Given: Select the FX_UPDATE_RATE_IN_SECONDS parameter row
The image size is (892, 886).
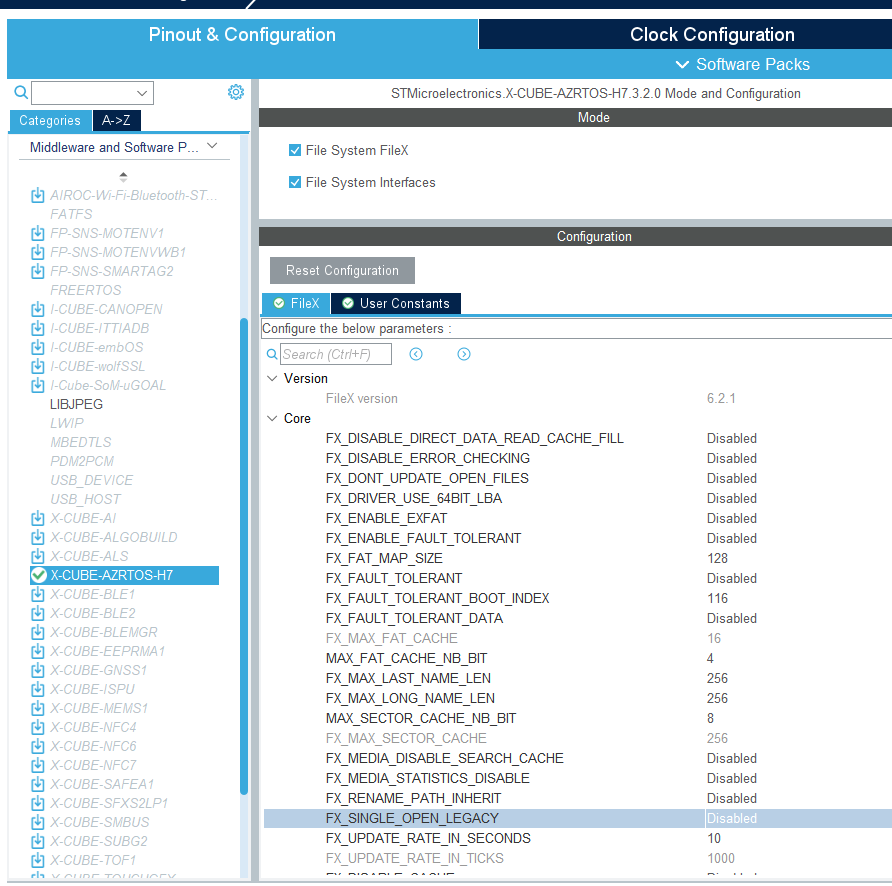Looking at the screenshot, I should click(x=577, y=838).
